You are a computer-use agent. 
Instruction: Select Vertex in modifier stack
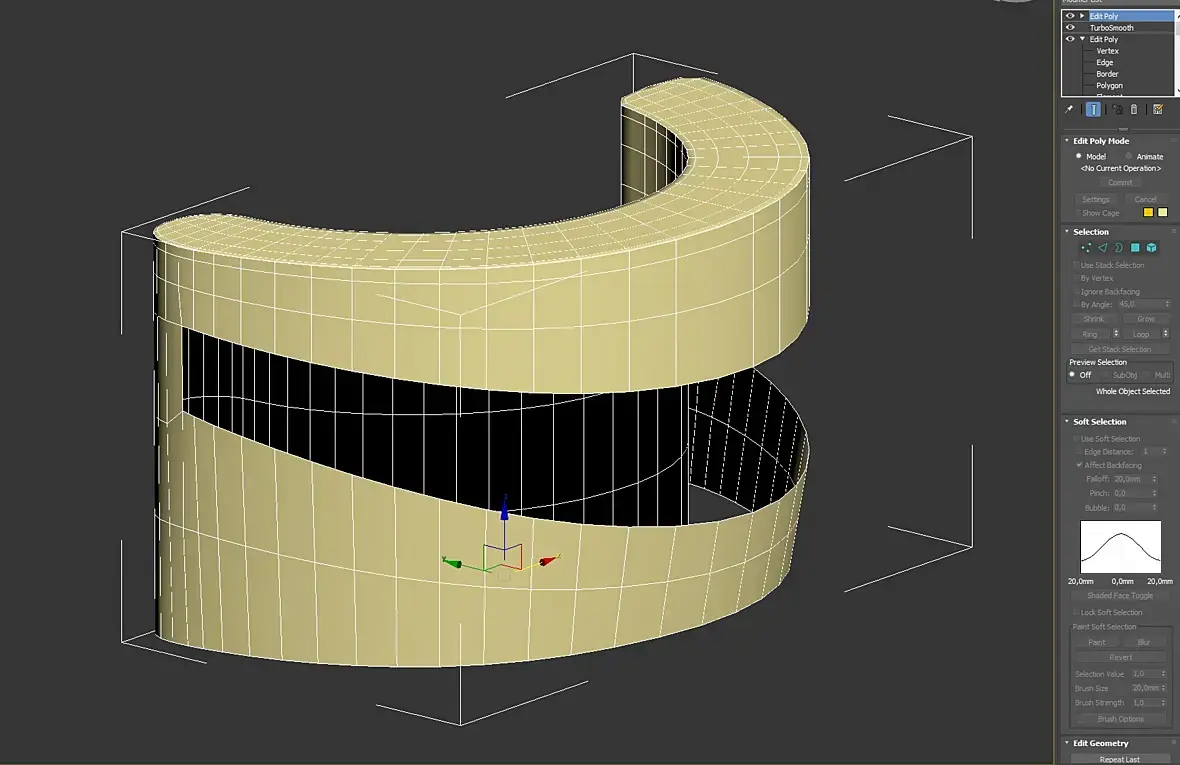point(1107,51)
